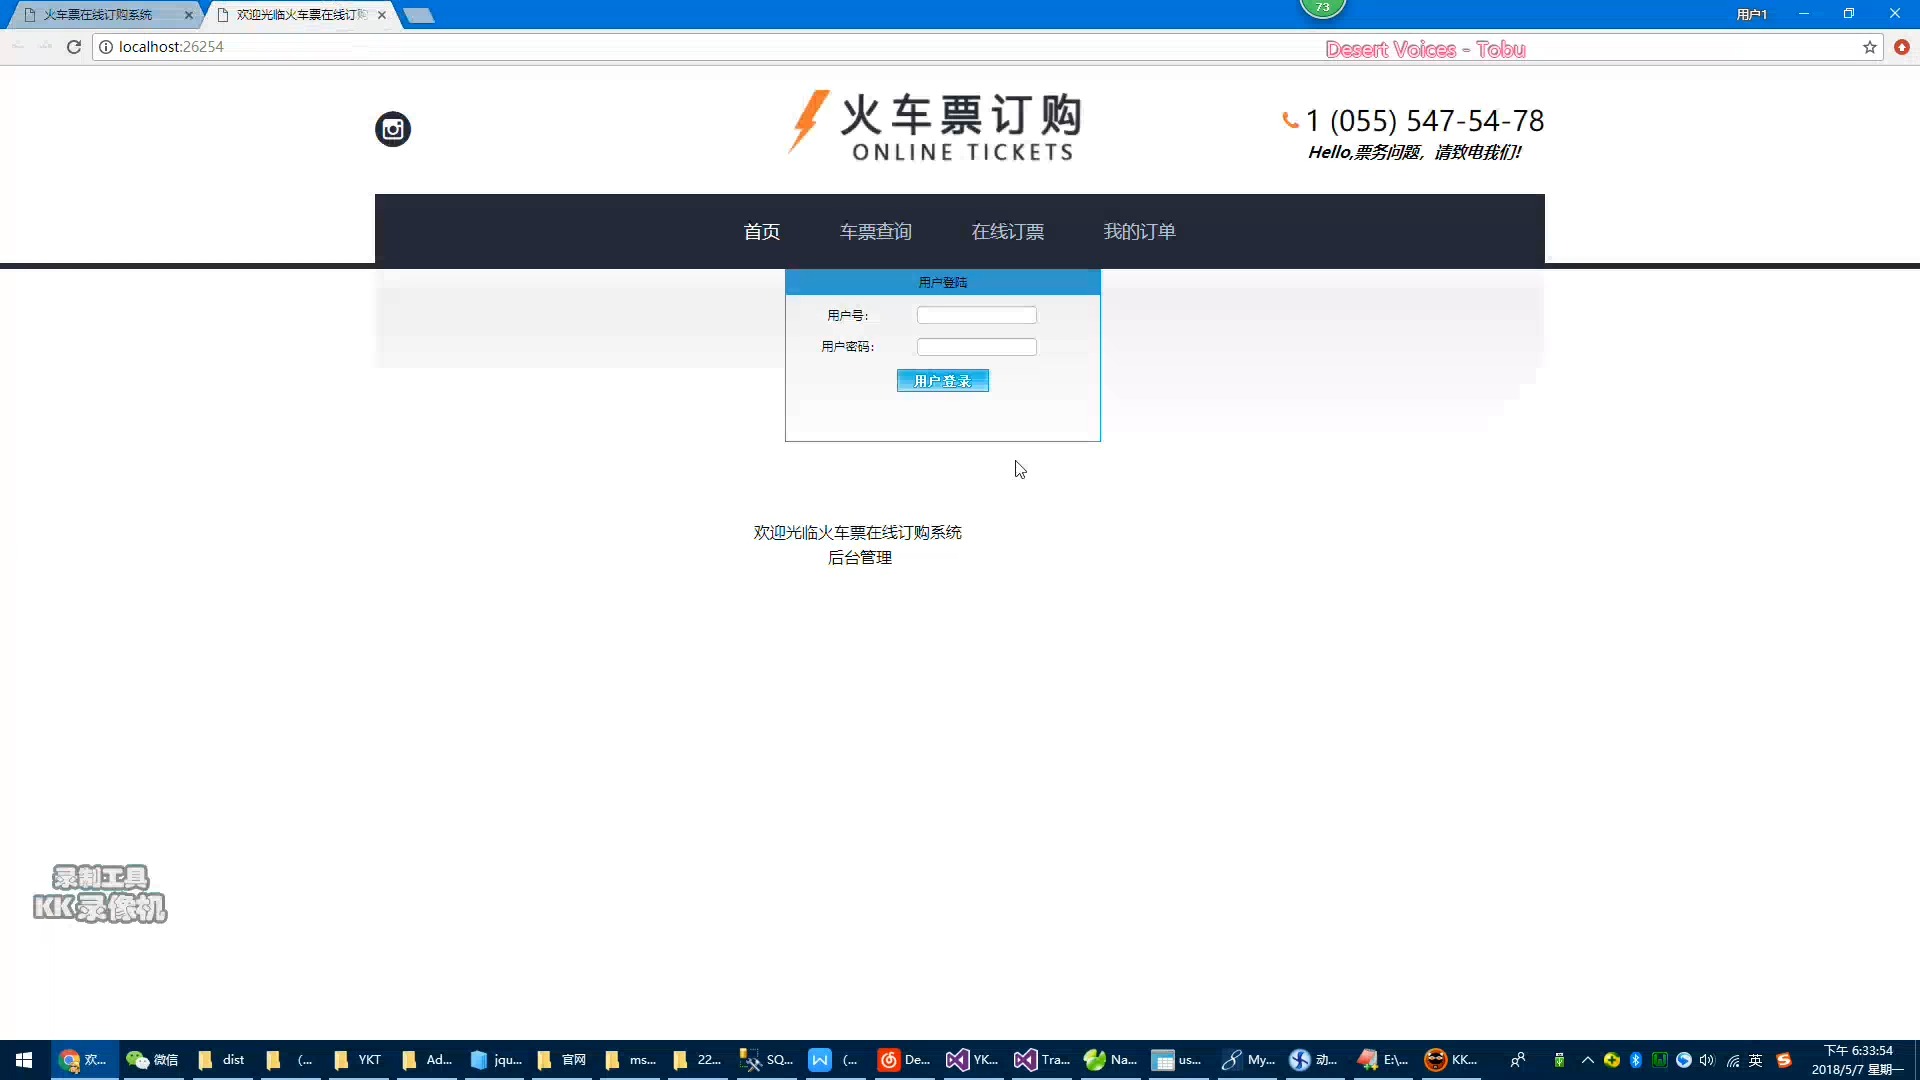Image resolution: width=1920 pixels, height=1080 pixels.
Task: Click the red extension icon beside the bookmark star
Action: tap(1902, 47)
